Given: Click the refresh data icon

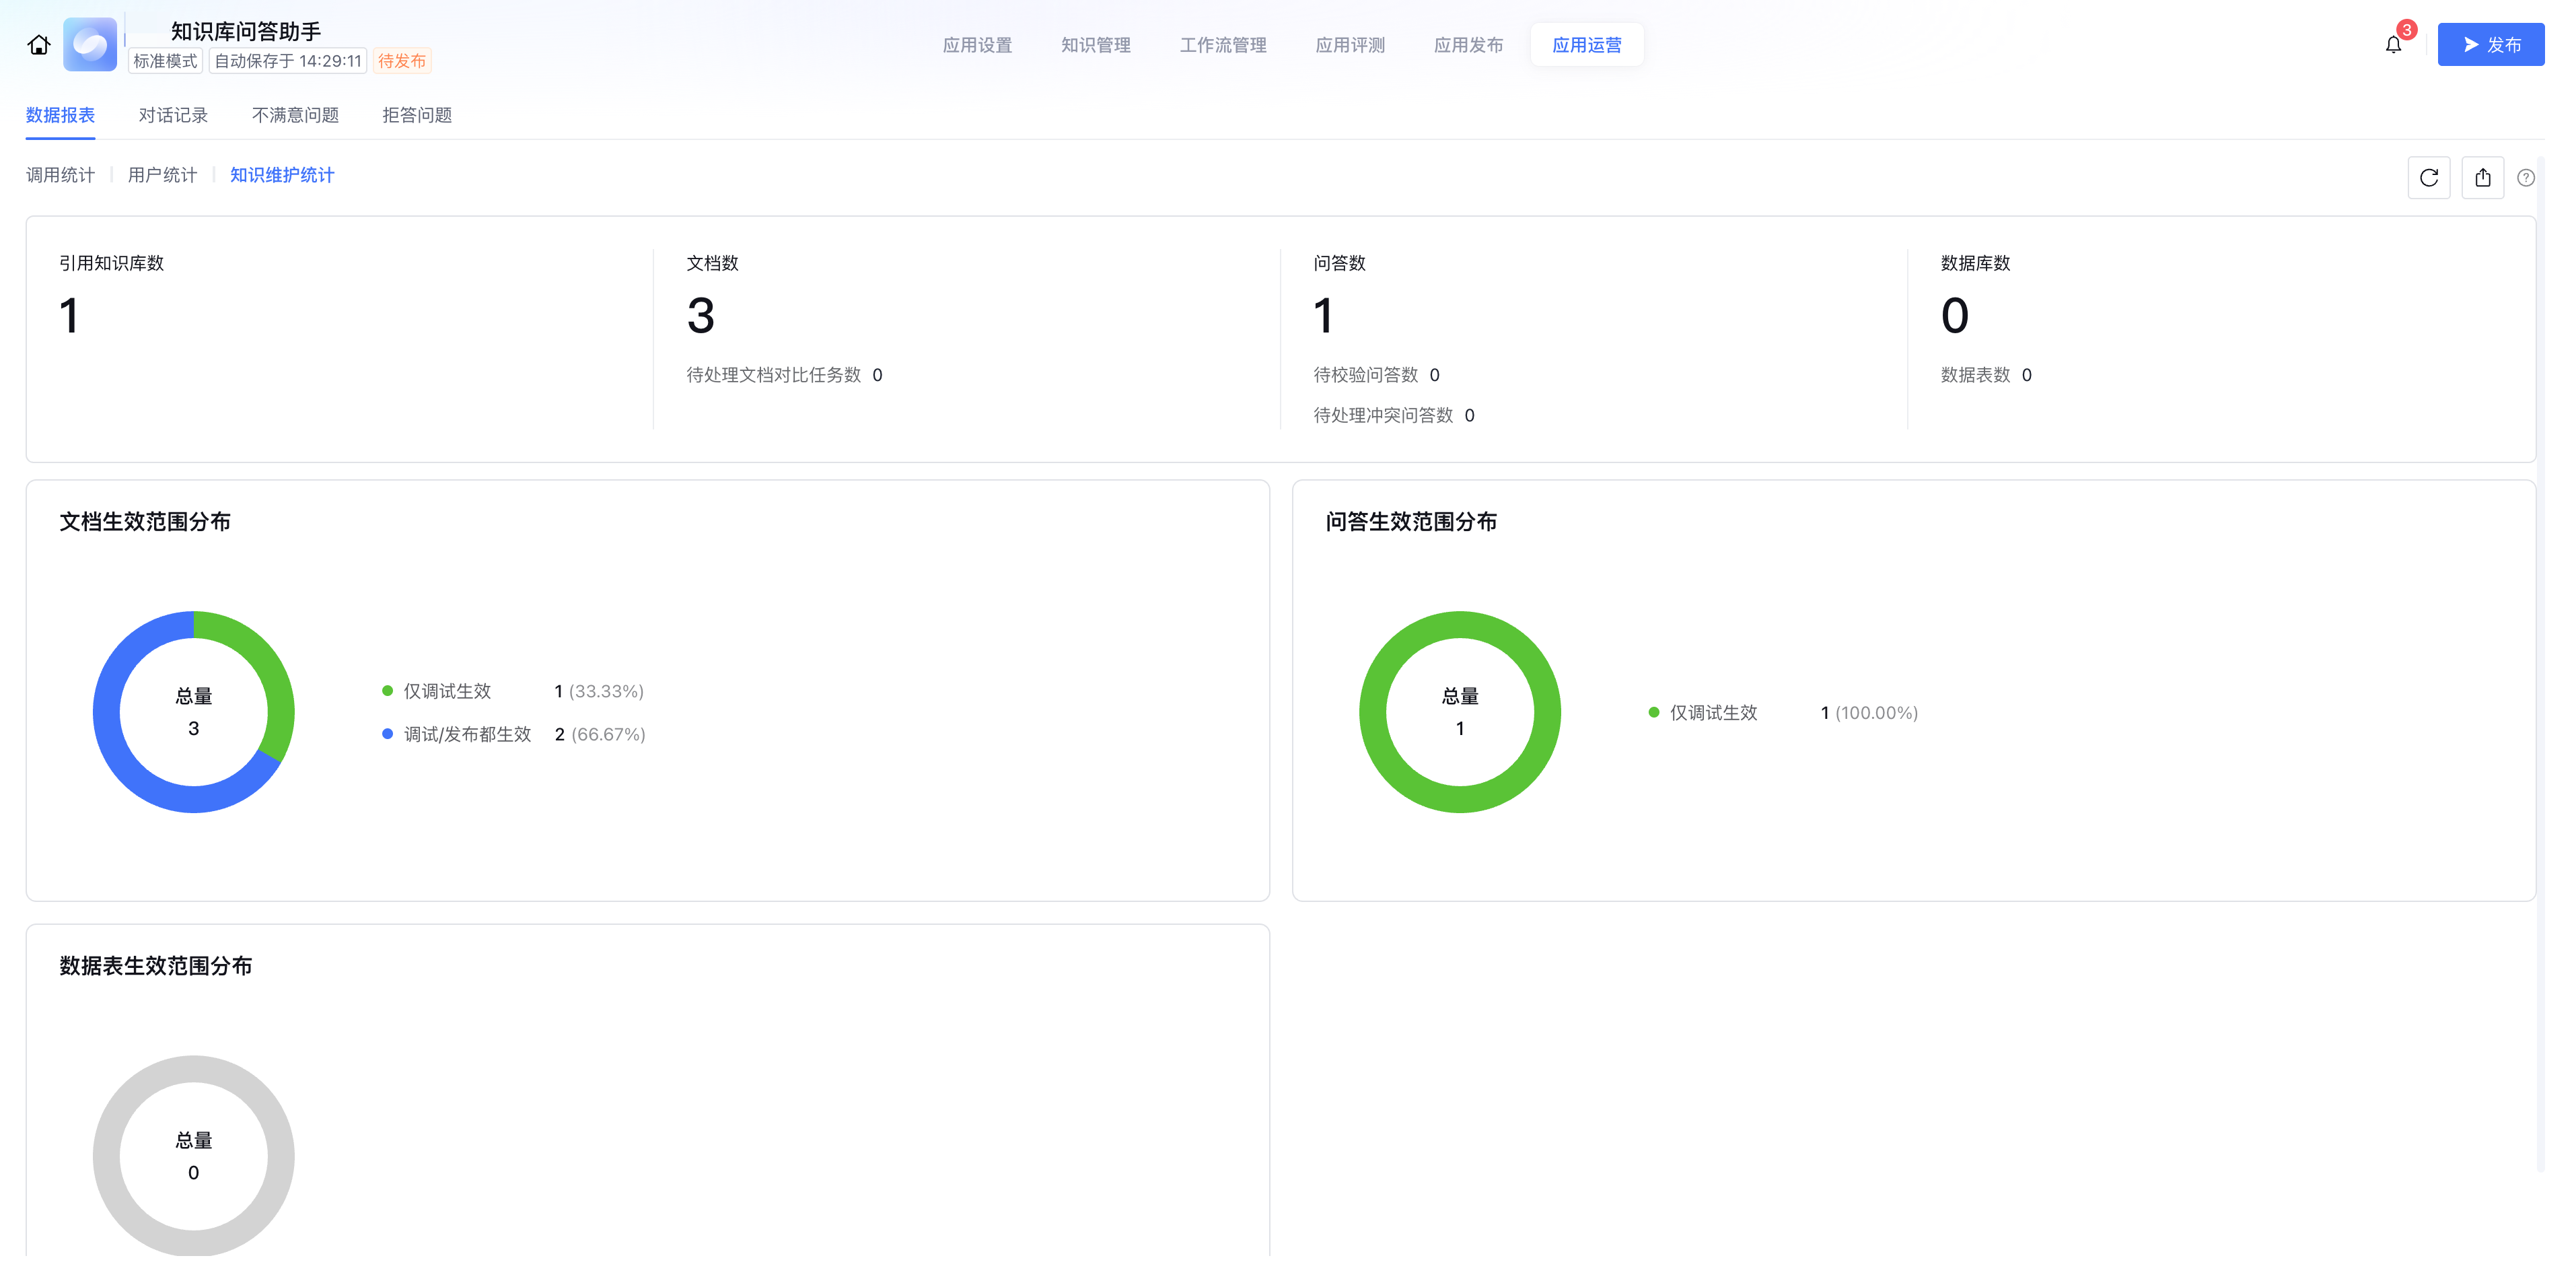Looking at the screenshot, I should [x=2429, y=178].
